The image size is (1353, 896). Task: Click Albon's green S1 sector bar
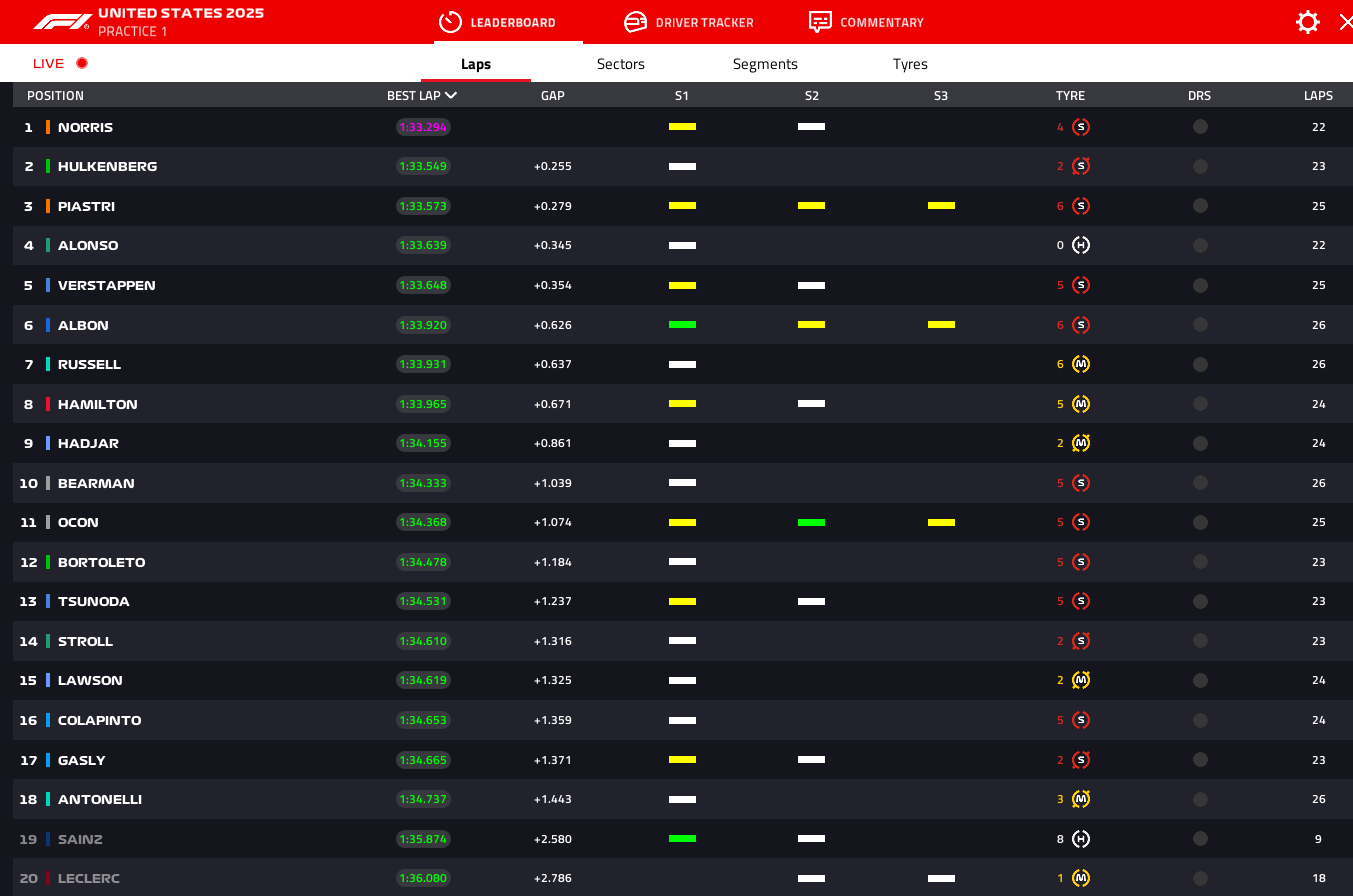click(682, 325)
